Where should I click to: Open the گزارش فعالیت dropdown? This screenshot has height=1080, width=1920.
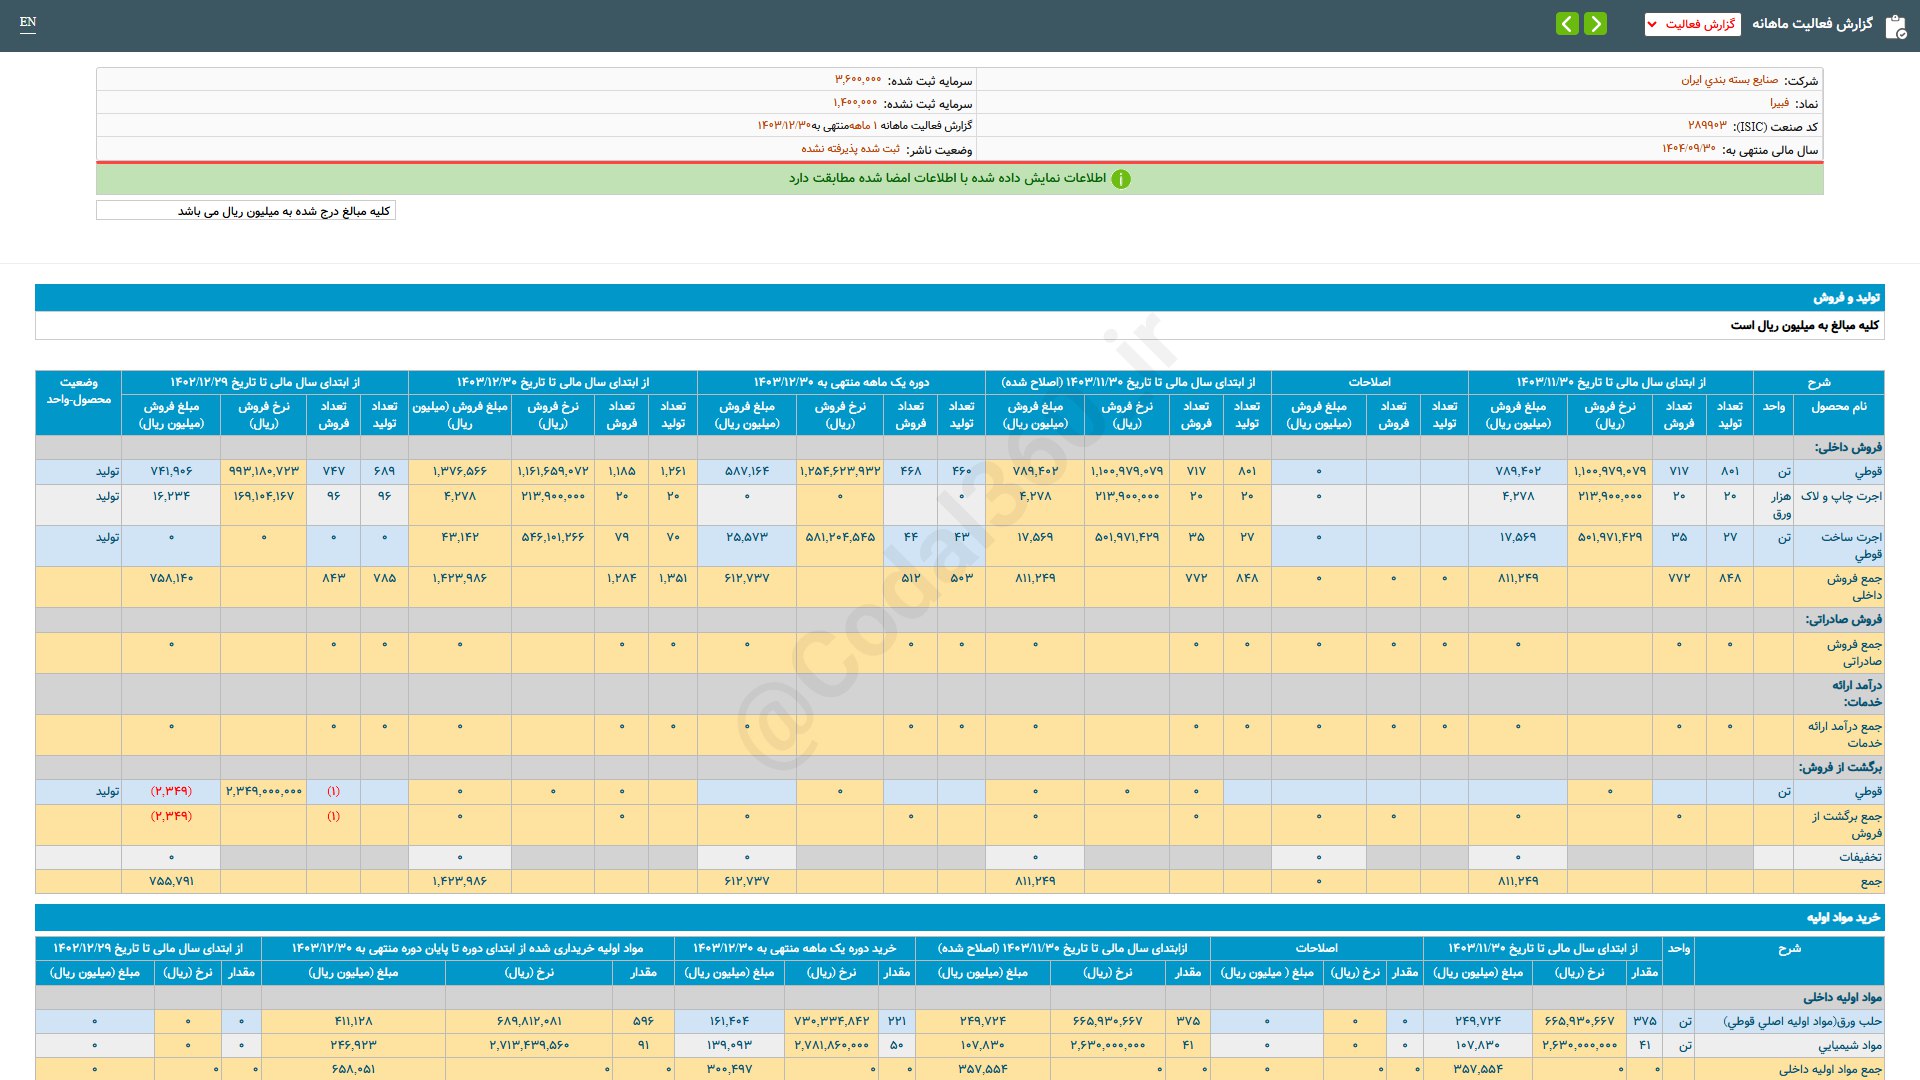[x=1699, y=24]
